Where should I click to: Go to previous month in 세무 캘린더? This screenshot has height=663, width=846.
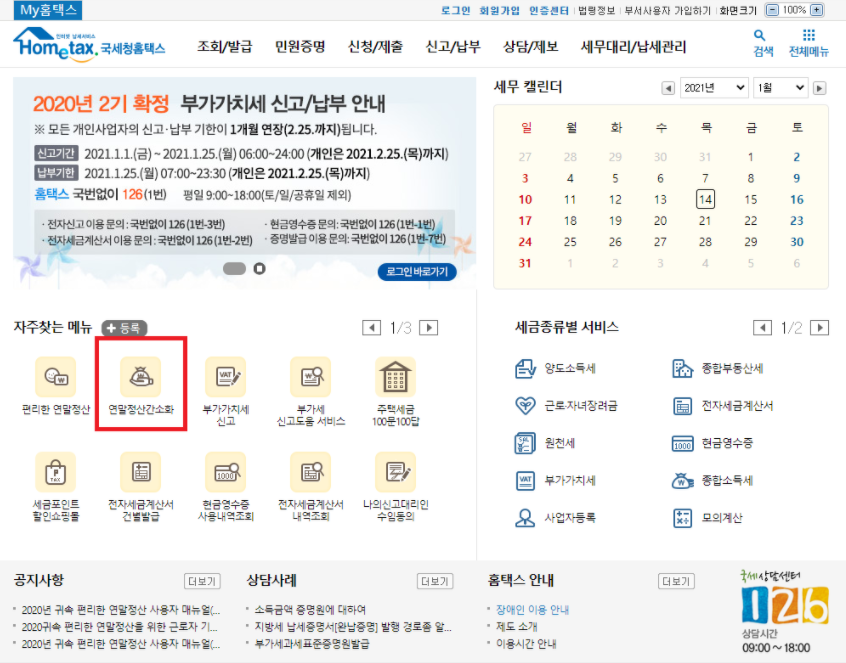(668, 88)
